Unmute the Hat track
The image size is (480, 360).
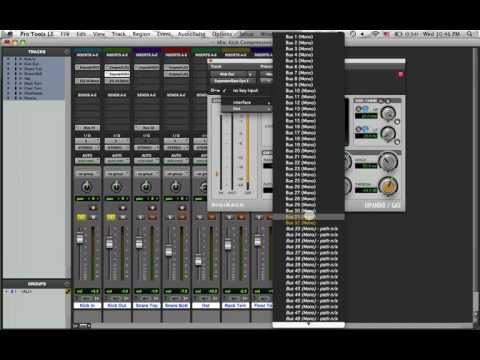coord(212,217)
